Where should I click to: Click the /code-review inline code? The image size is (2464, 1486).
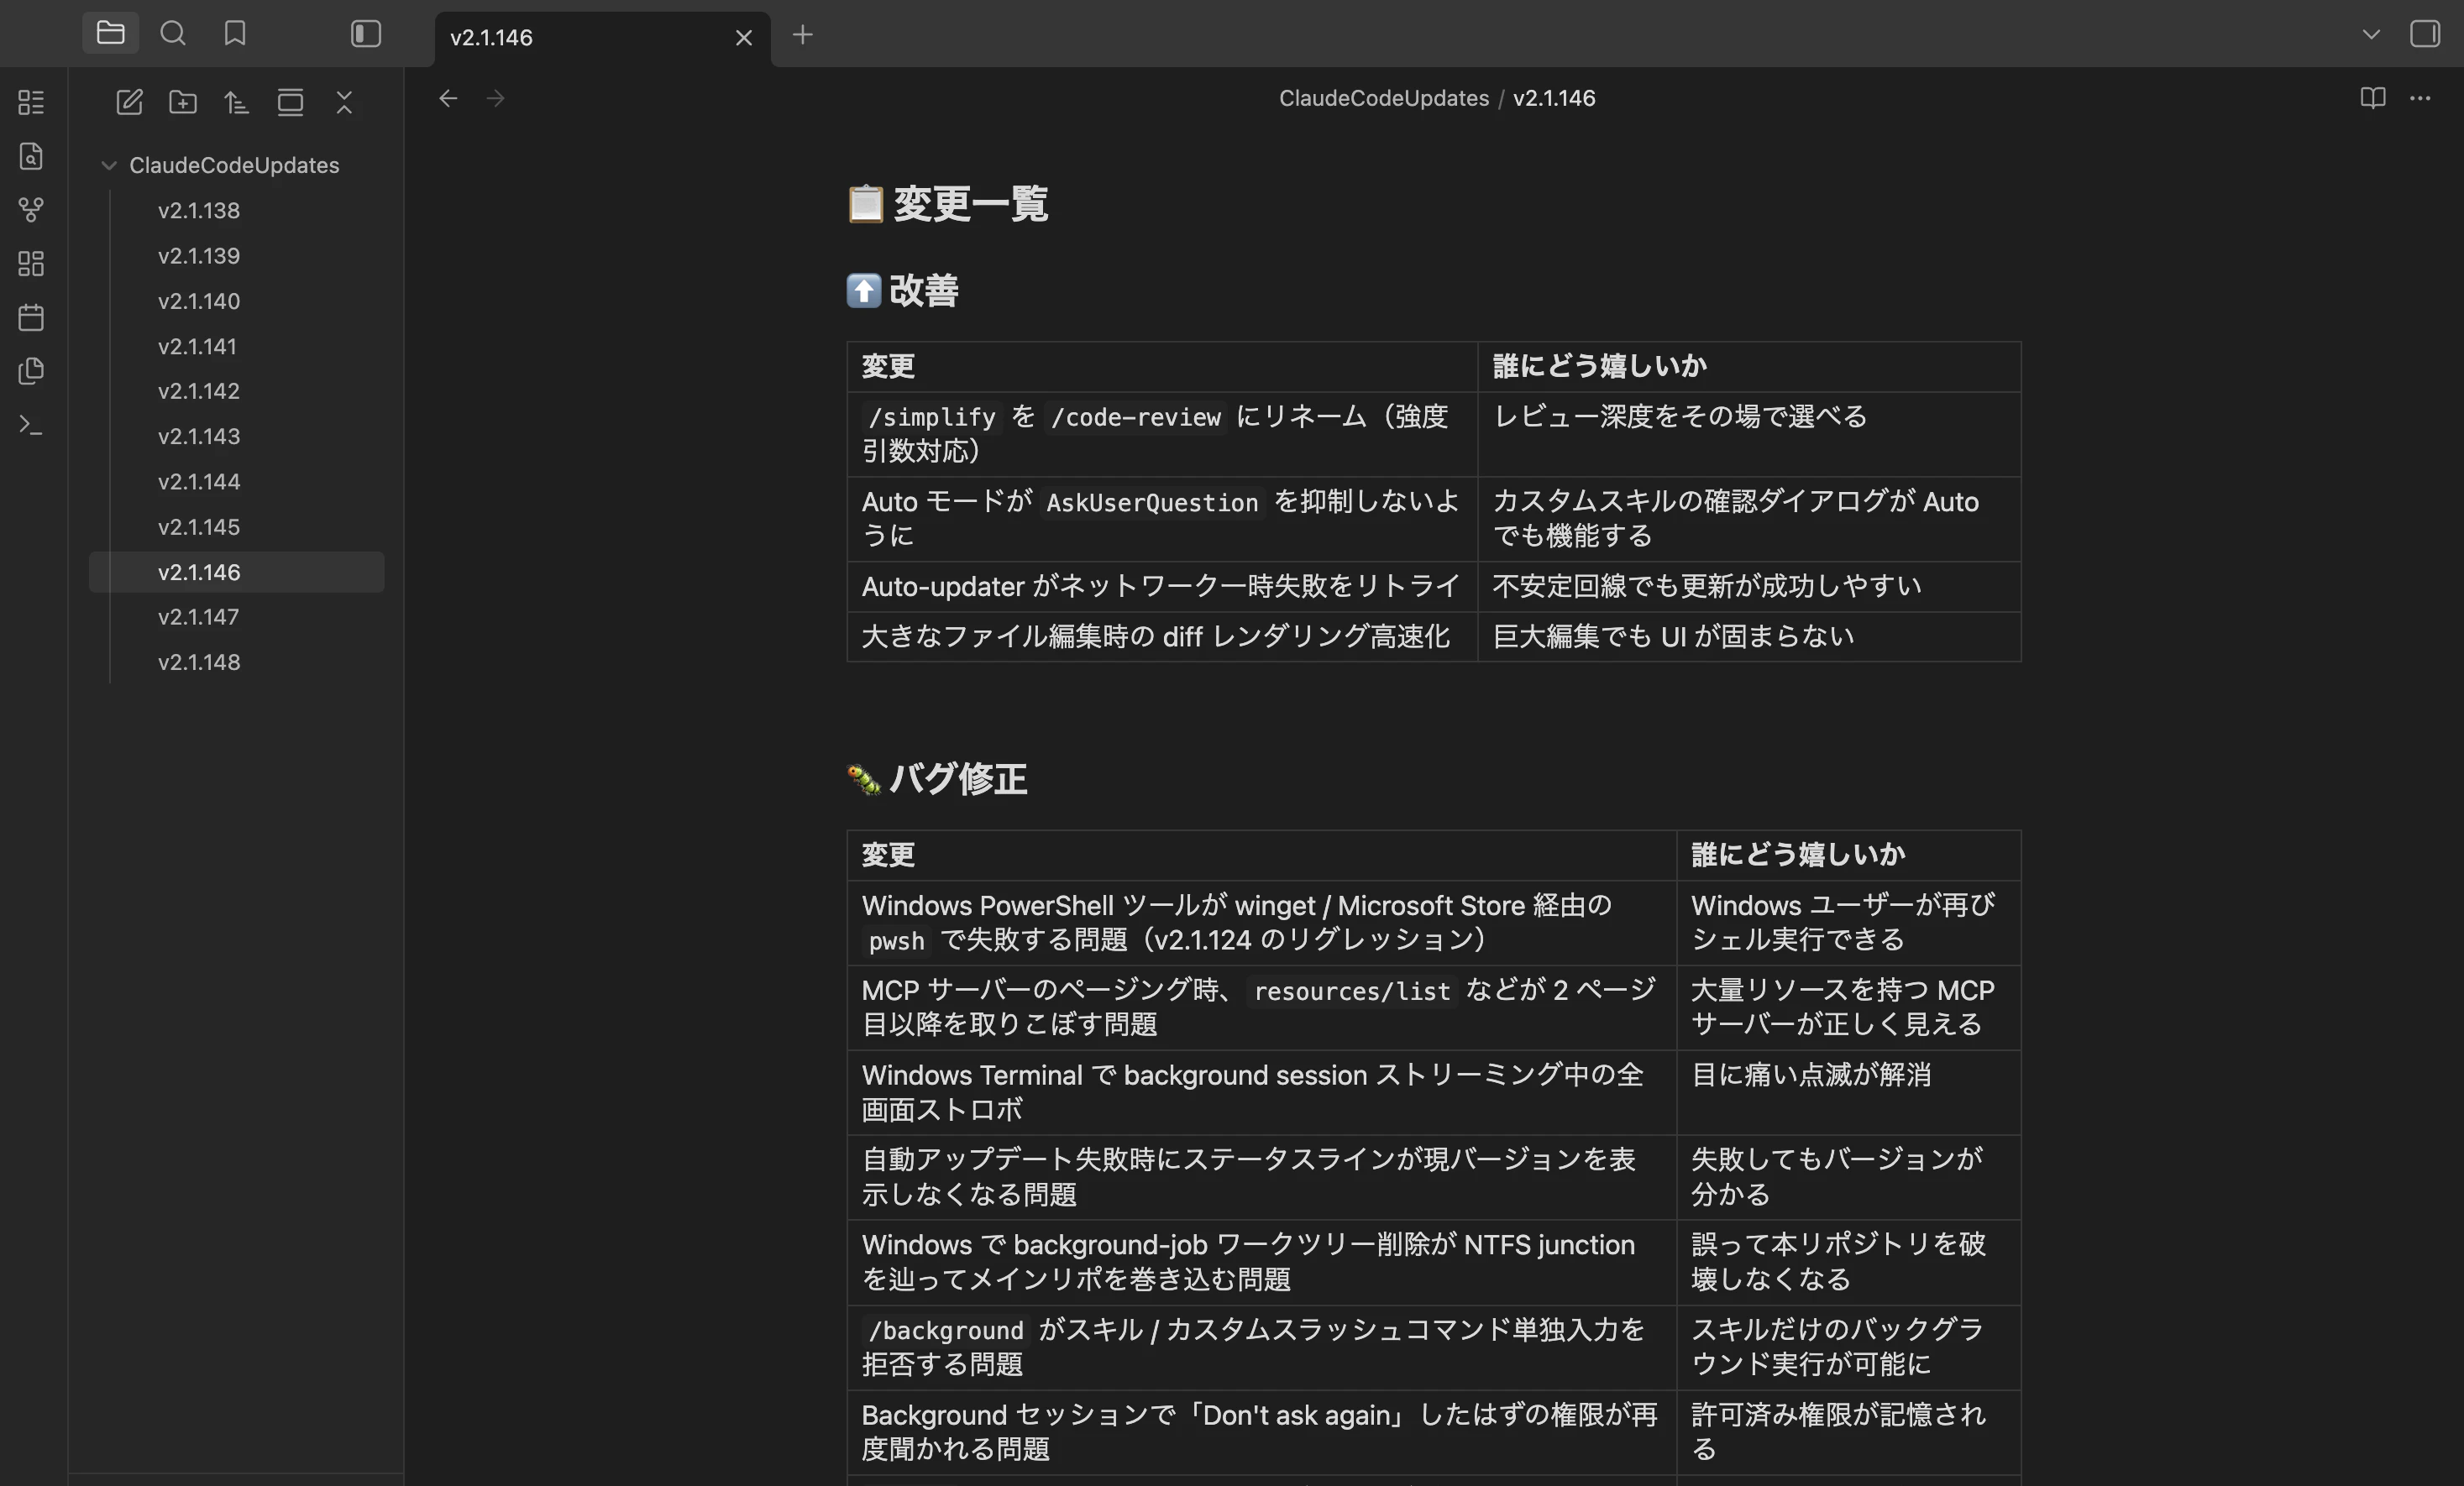click(1135, 417)
